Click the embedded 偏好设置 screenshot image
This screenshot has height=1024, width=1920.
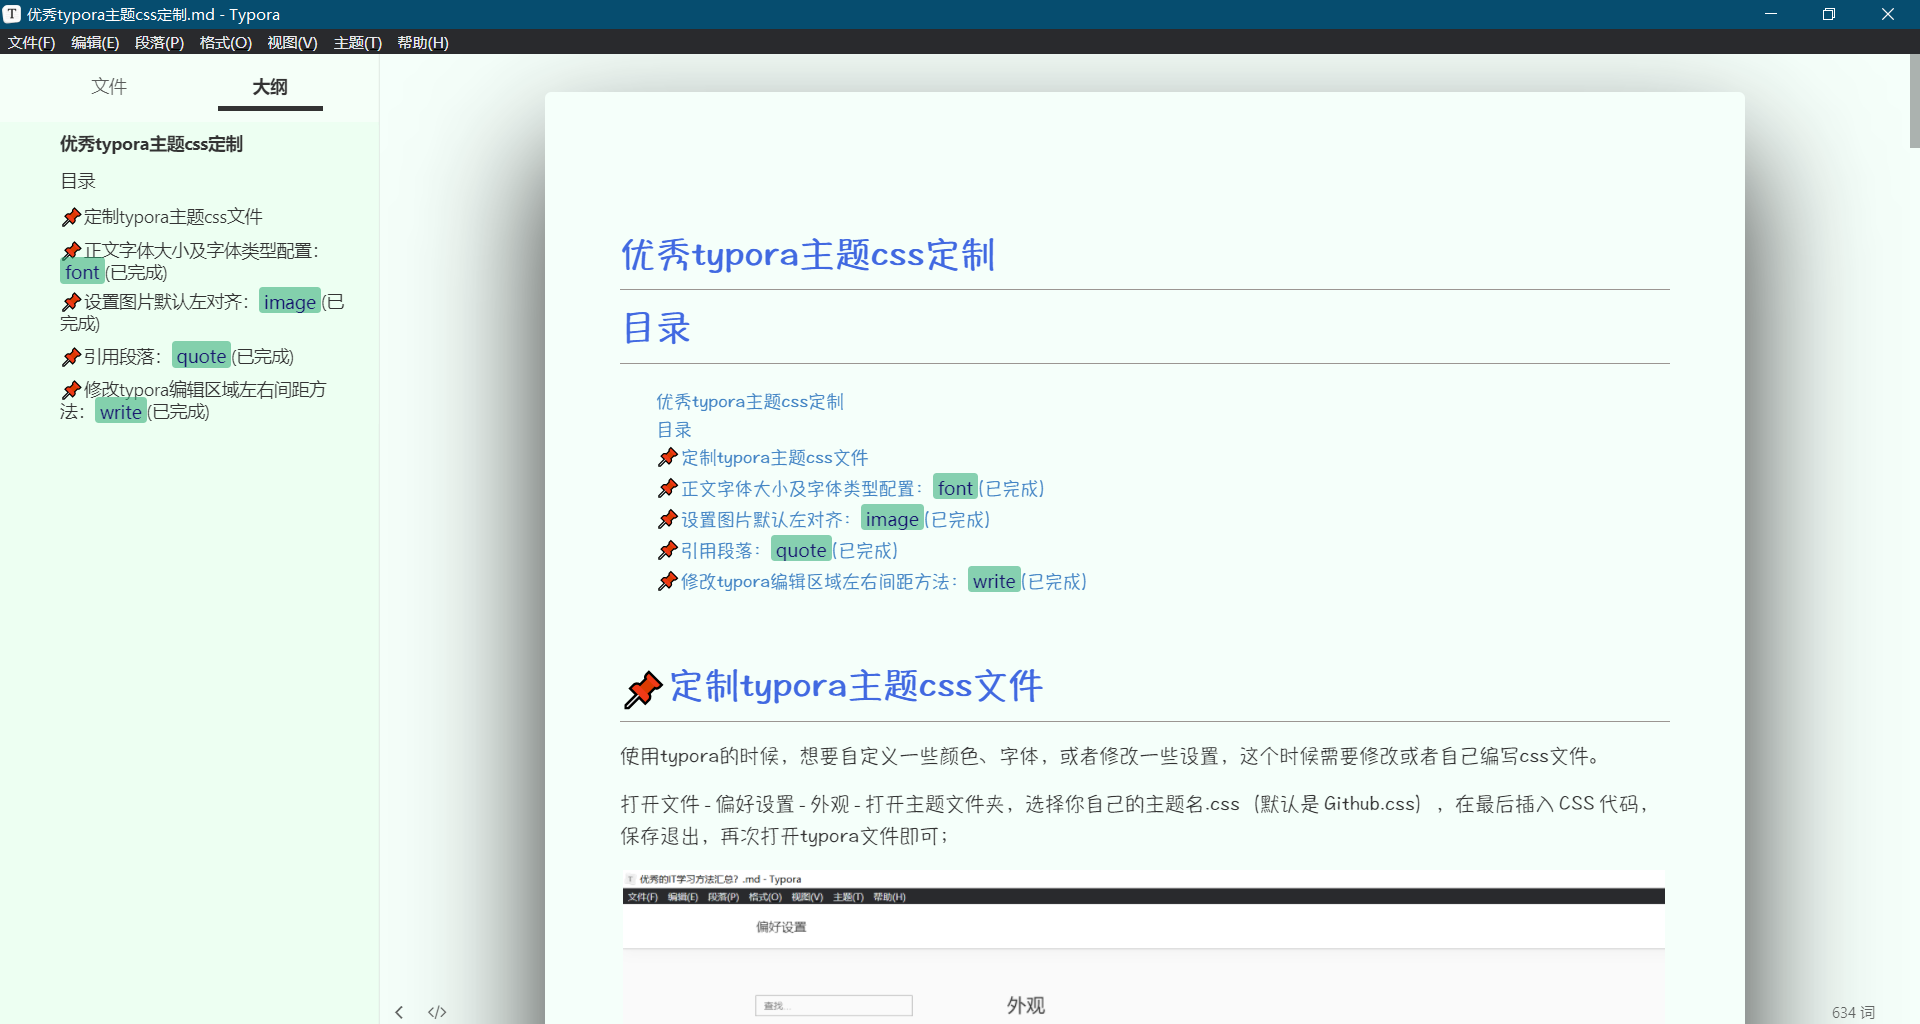[1144, 946]
